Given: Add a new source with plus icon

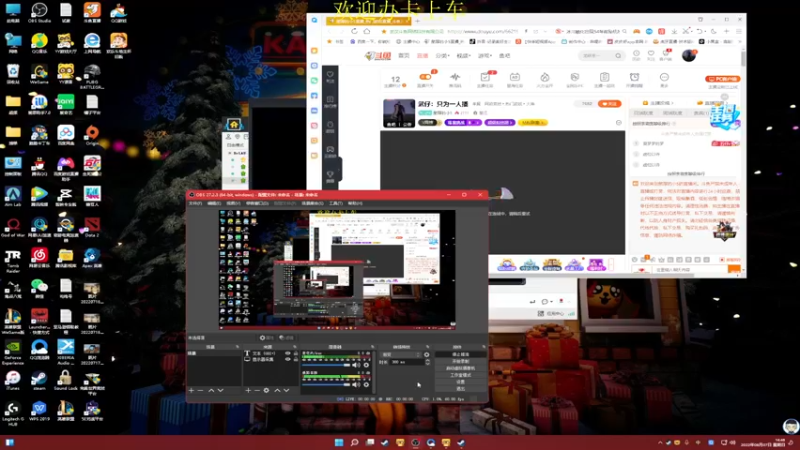Looking at the screenshot, I should click(x=248, y=390).
